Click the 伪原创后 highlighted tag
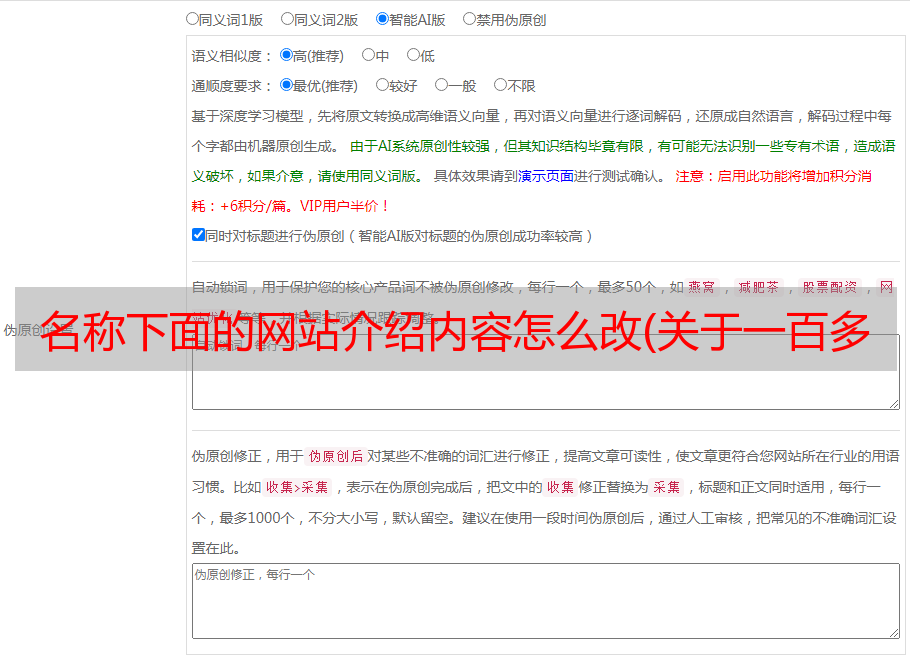Screen dimensions: 911x658 coord(336,456)
